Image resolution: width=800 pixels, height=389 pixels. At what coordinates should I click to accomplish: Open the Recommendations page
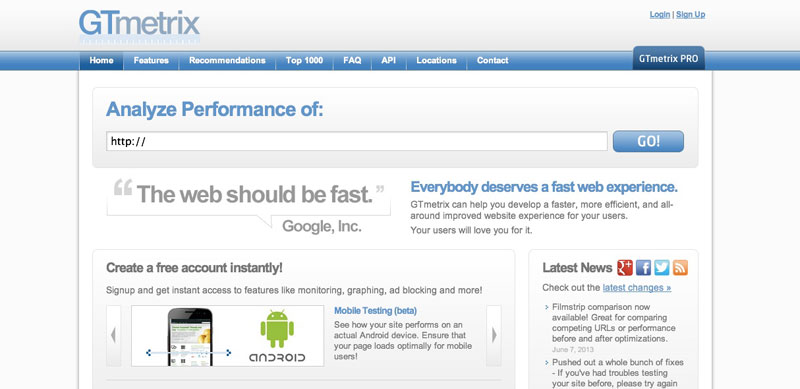tap(227, 60)
